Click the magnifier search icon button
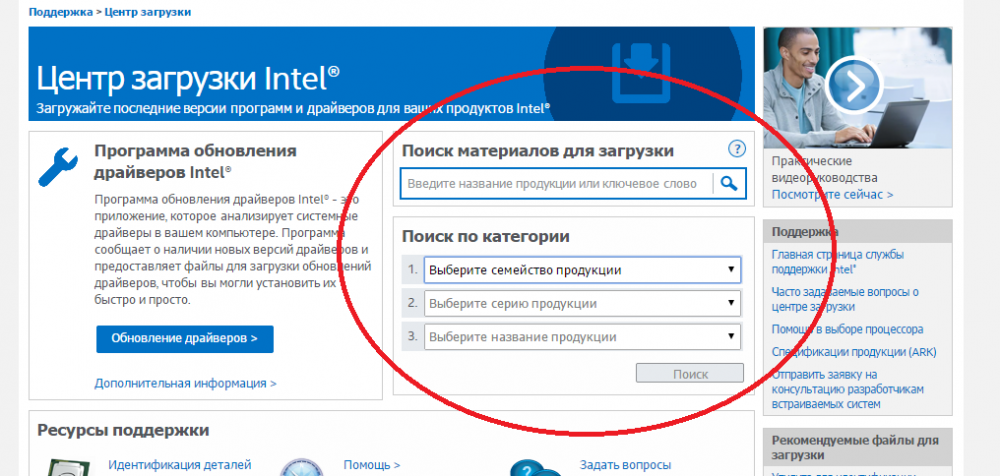 point(730,183)
